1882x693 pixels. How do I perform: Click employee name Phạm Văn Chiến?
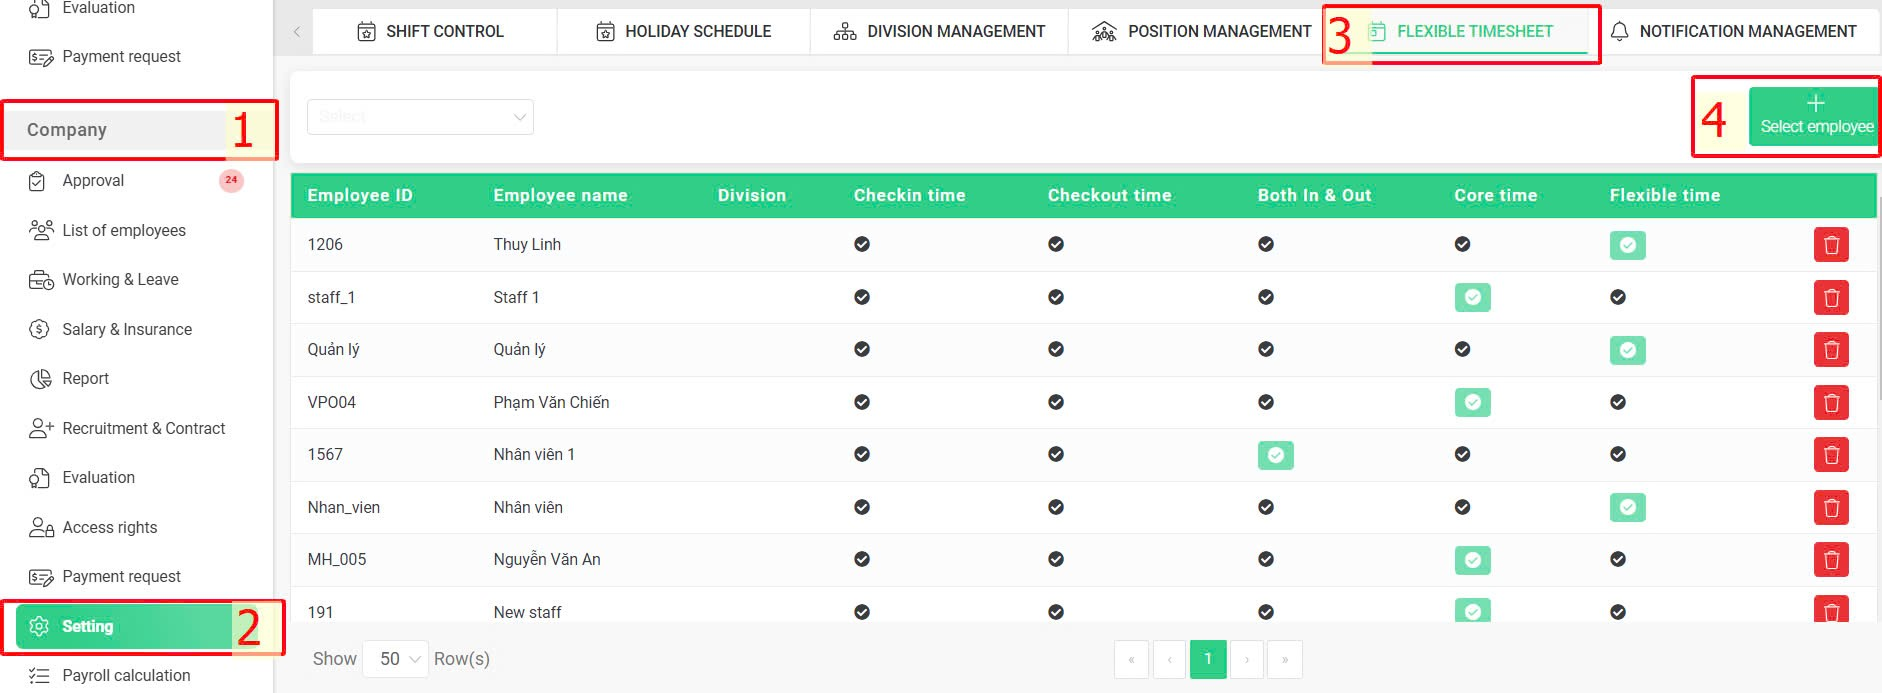click(x=551, y=402)
